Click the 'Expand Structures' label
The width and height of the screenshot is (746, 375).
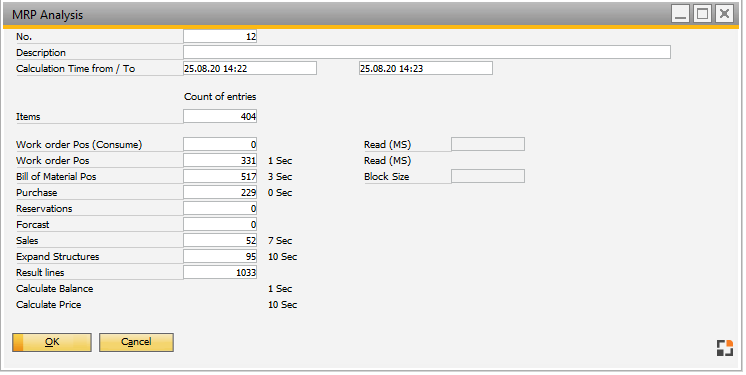pos(58,257)
